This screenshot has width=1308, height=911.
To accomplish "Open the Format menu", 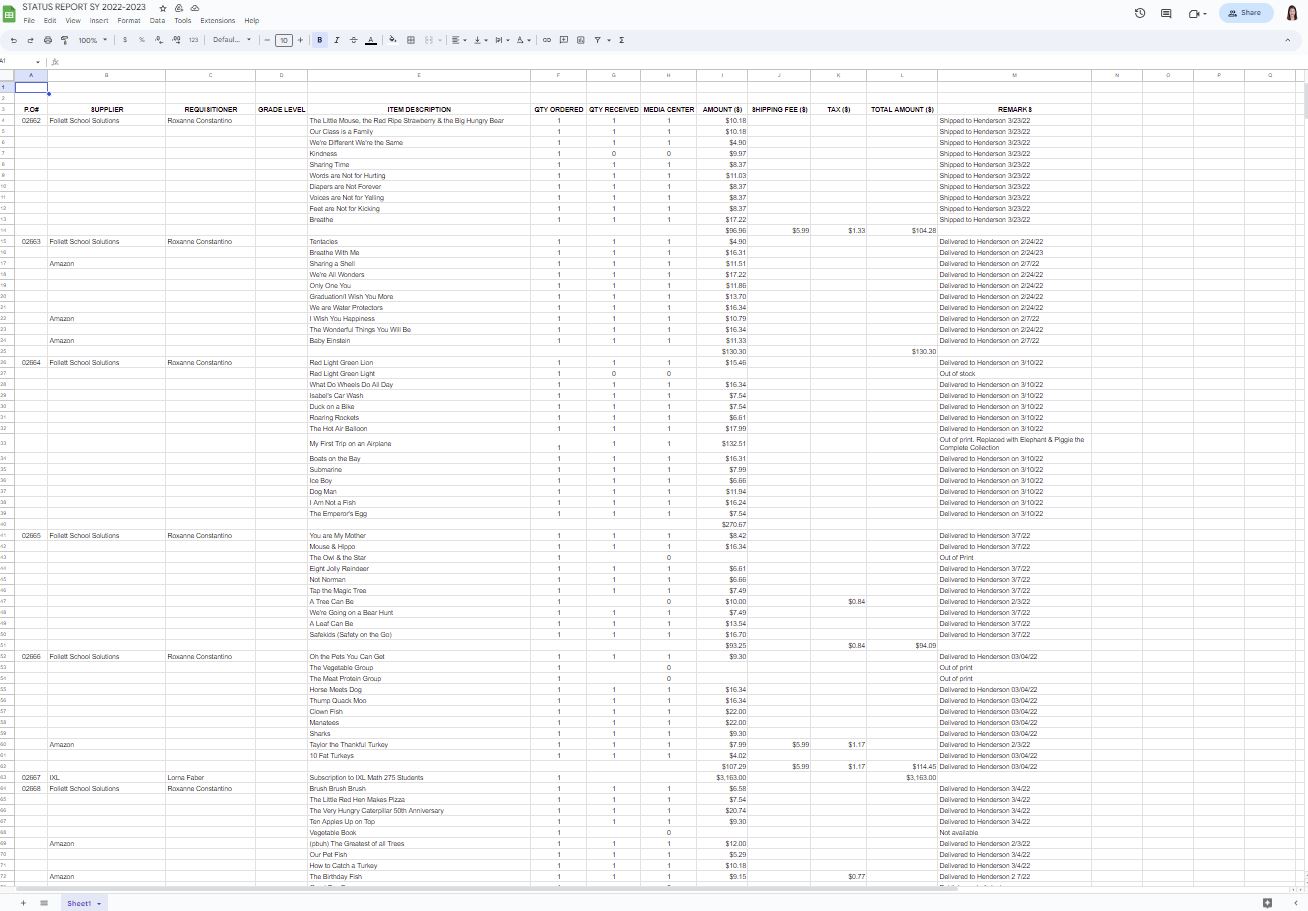I will point(128,20).
